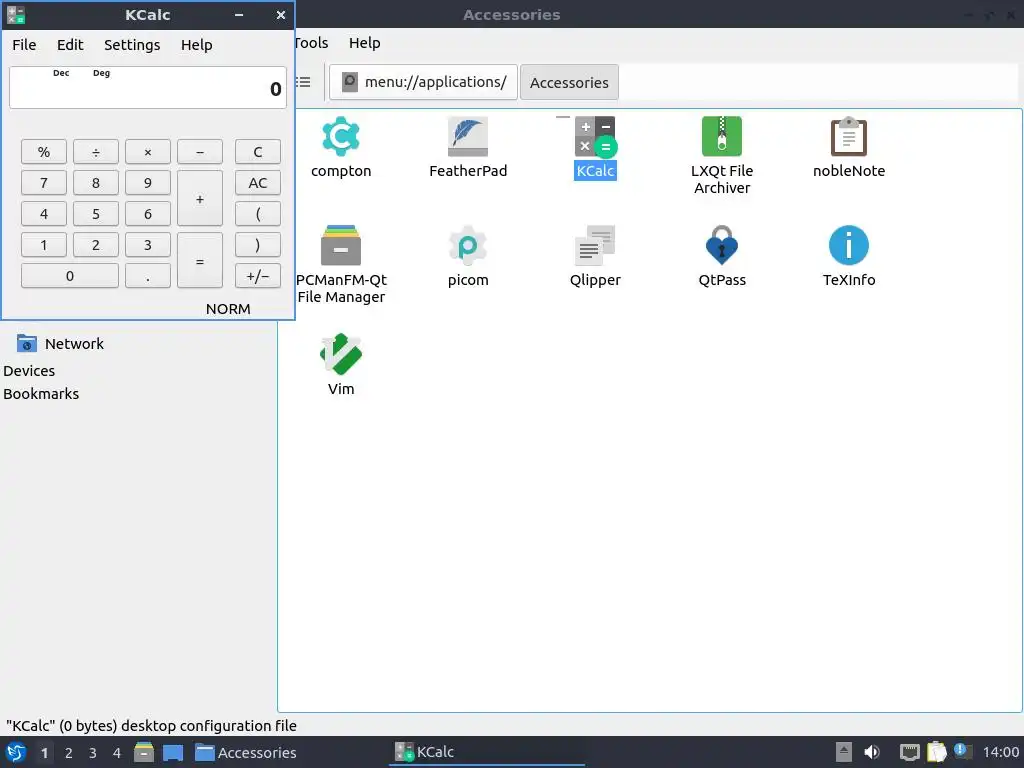
Task: Click digit 9 on calculator
Action: point(148,183)
